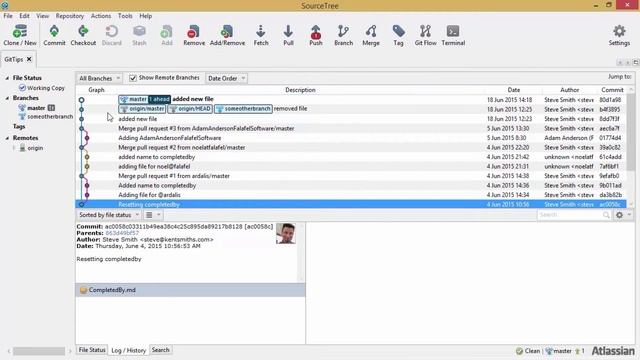640x360 pixels.
Task: Click the Add/Remove toolbar icon
Action: 227,35
